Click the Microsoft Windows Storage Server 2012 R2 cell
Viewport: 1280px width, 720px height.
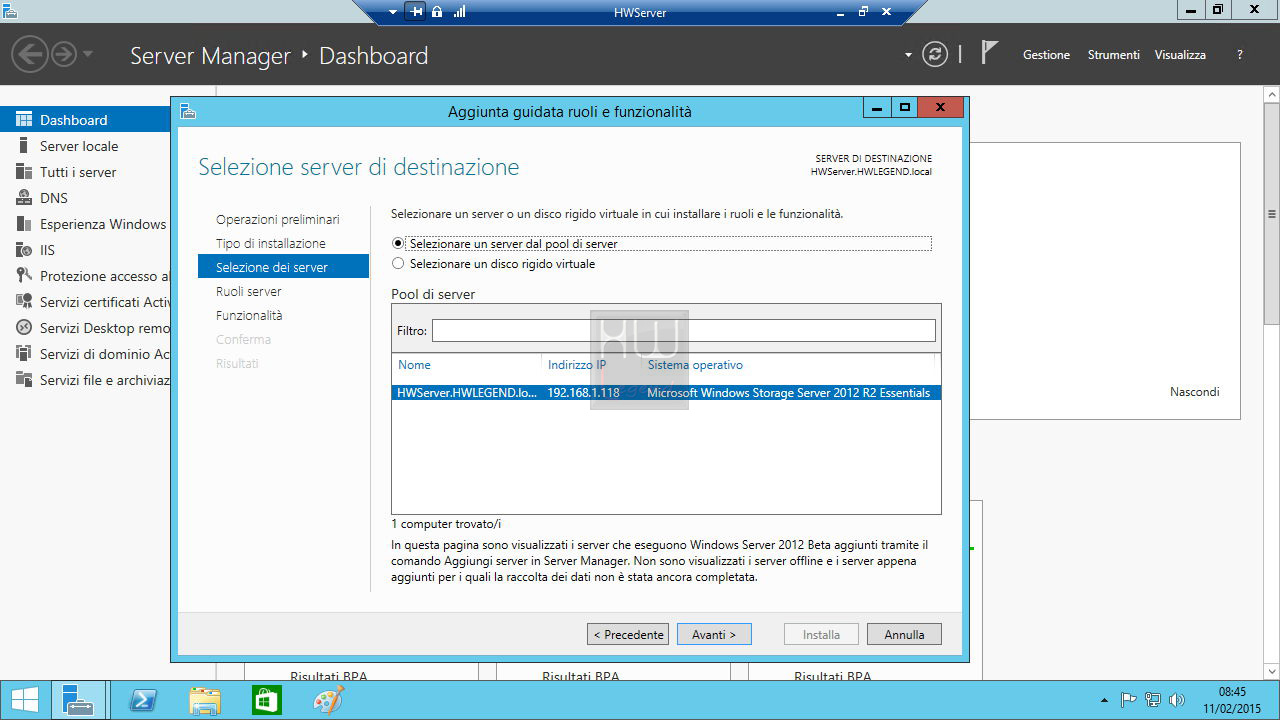(x=789, y=393)
